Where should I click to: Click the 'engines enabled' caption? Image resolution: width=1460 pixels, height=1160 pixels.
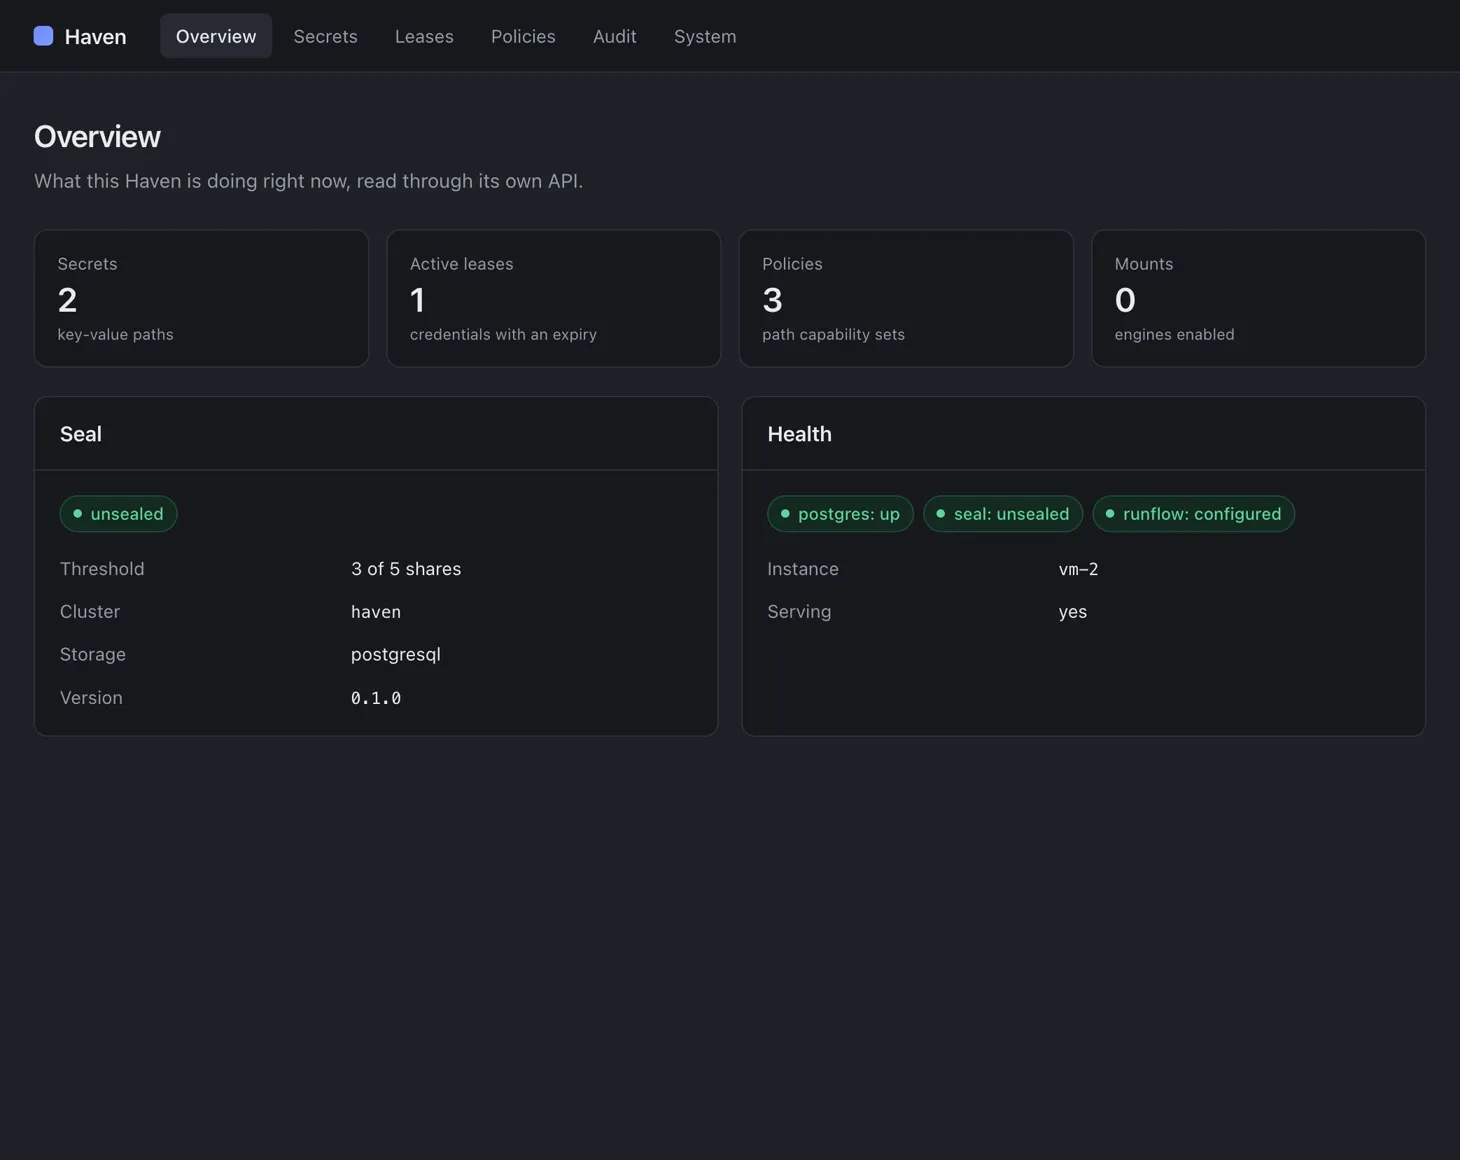point(1174,335)
